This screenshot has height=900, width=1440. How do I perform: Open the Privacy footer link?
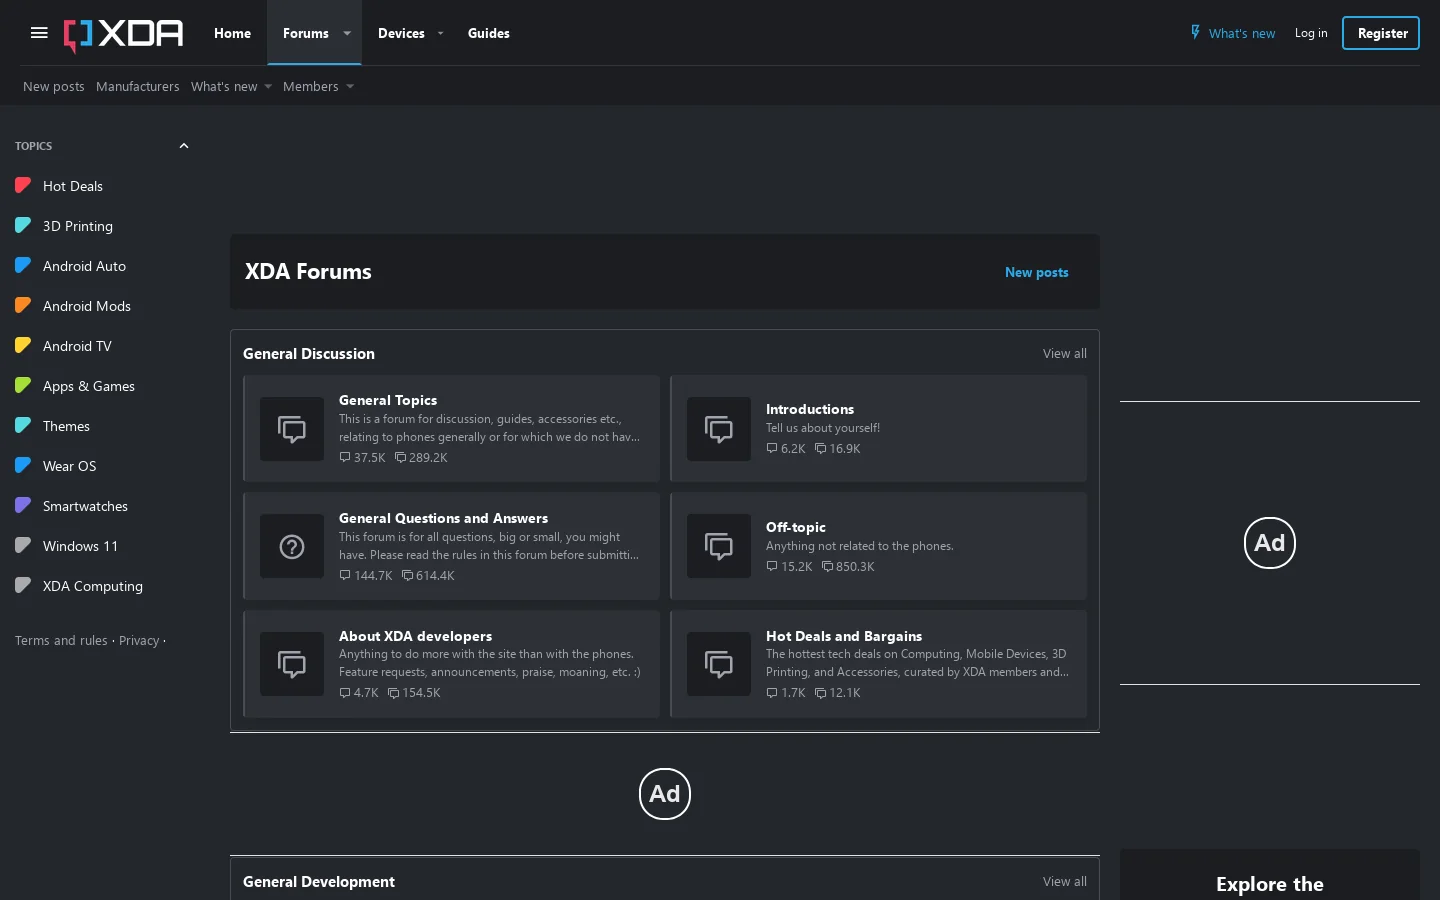point(139,641)
